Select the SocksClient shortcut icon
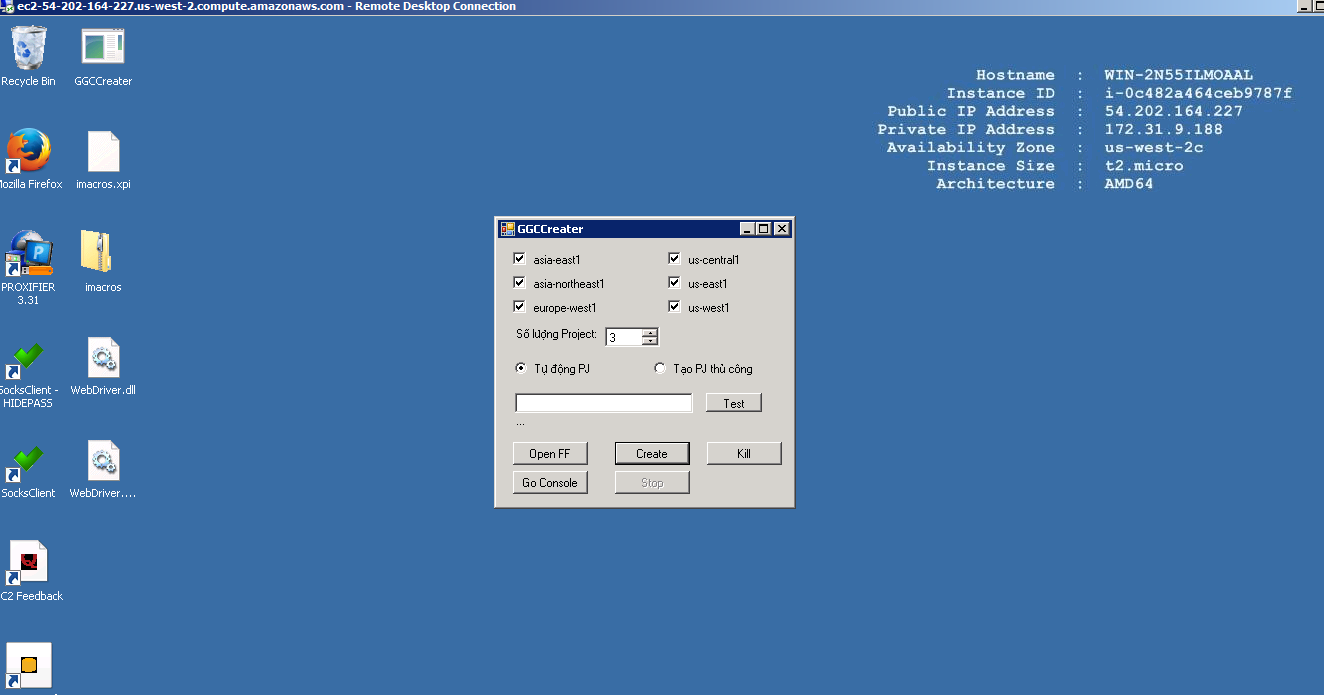Viewport: 1324px width, 695px height. coord(27,462)
